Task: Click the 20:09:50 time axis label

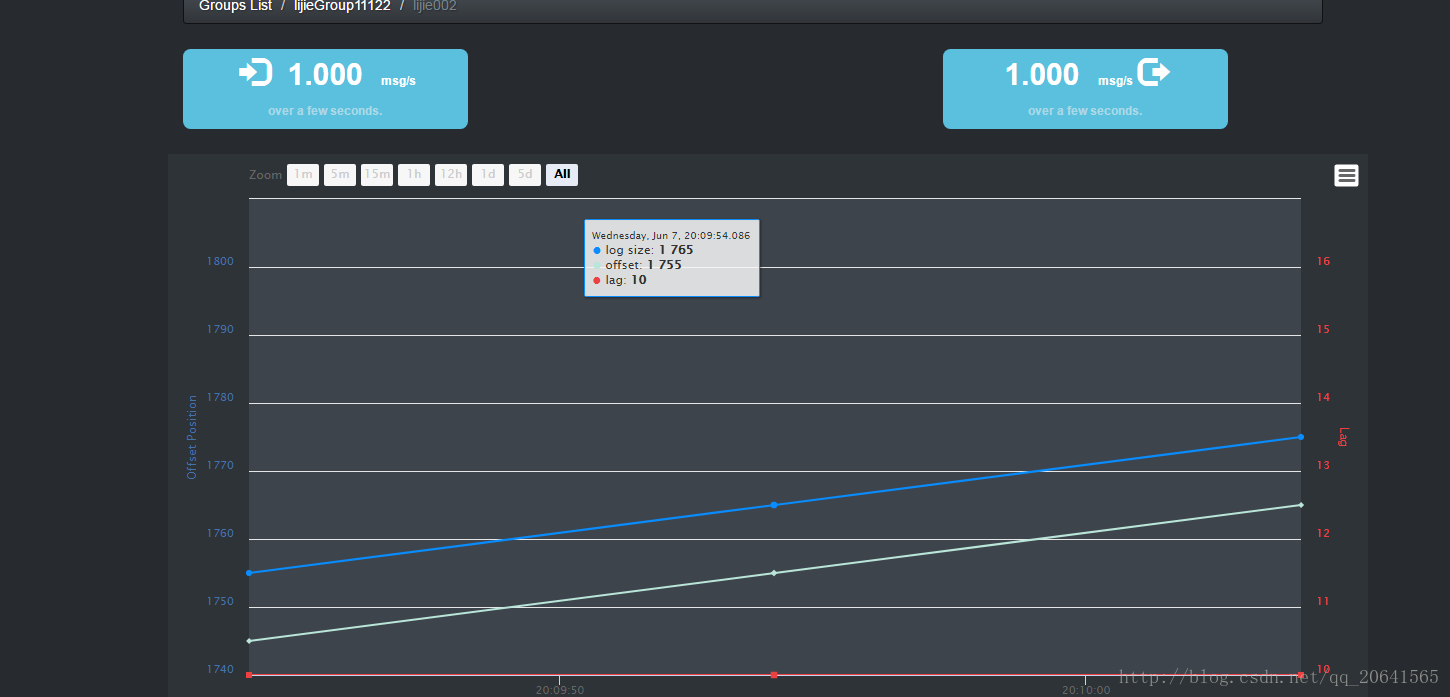Action: (x=559, y=690)
